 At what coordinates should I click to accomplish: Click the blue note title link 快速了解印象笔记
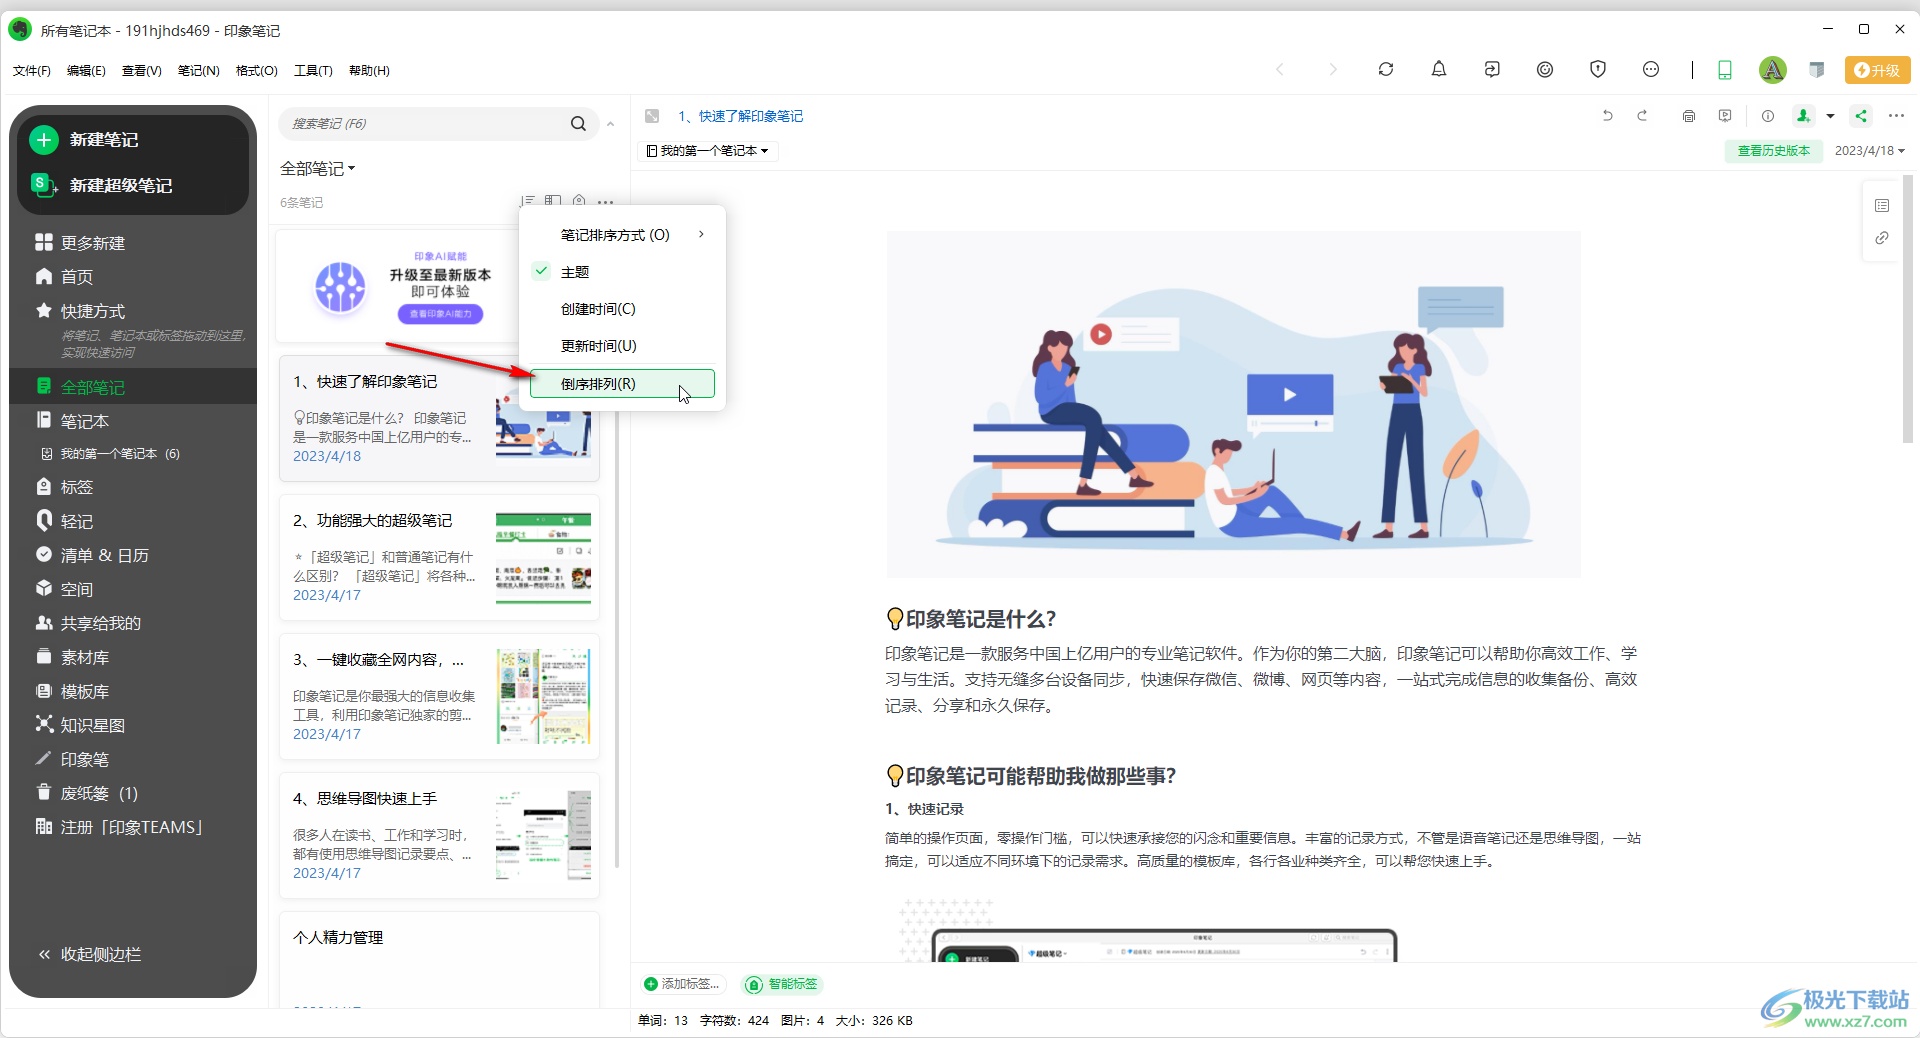pos(740,116)
